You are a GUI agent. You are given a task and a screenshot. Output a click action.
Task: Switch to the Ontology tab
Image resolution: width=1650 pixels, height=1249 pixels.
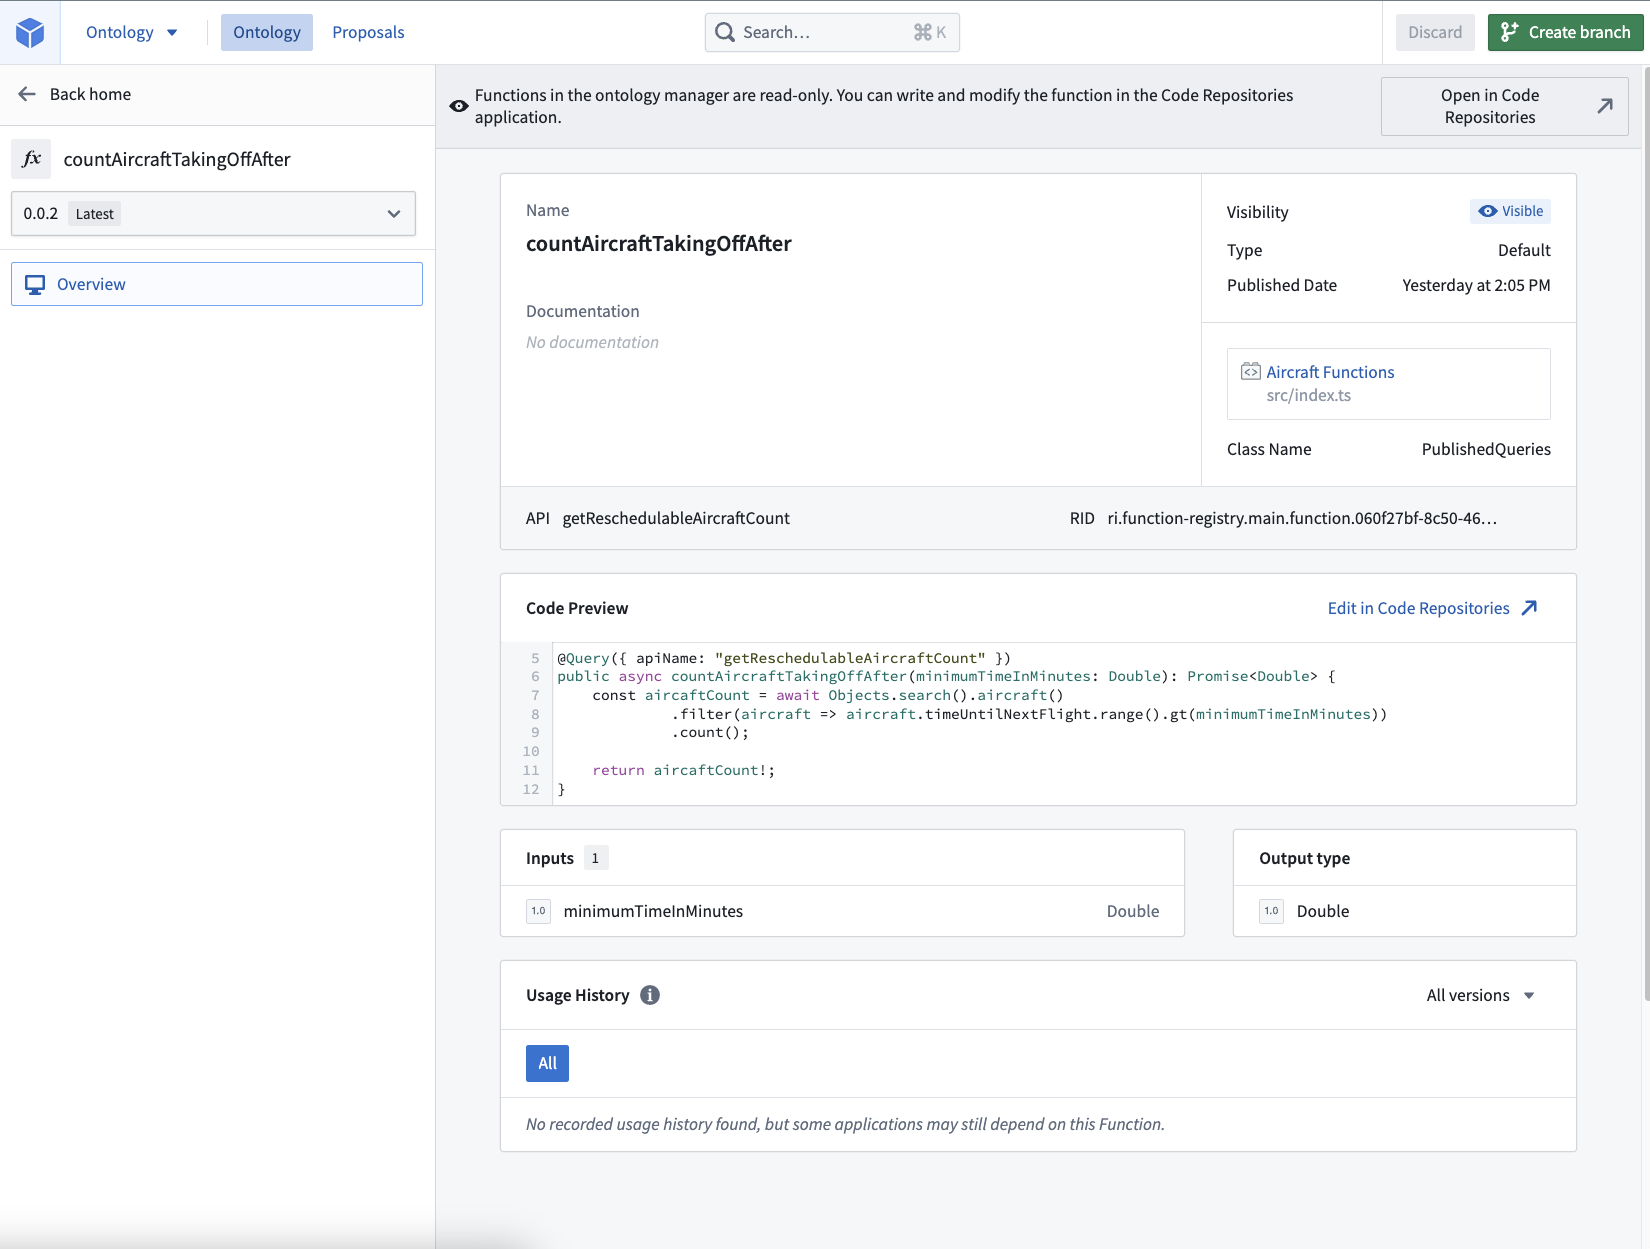click(267, 32)
